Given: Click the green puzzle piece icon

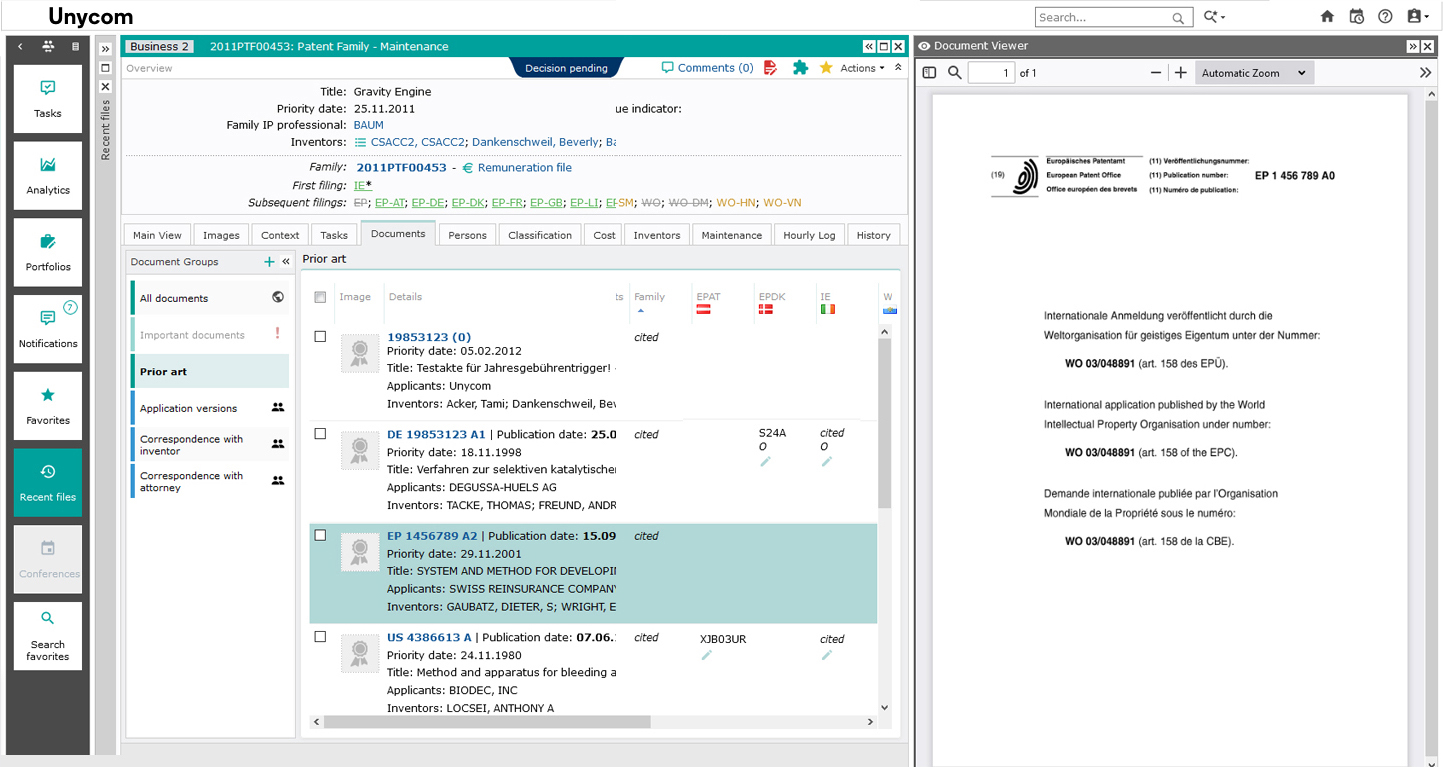Looking at the screenshot, I should coord(800,68).
